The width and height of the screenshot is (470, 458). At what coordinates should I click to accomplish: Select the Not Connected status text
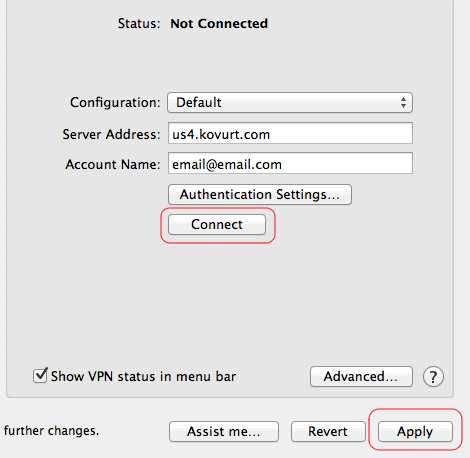pos(219,24)
